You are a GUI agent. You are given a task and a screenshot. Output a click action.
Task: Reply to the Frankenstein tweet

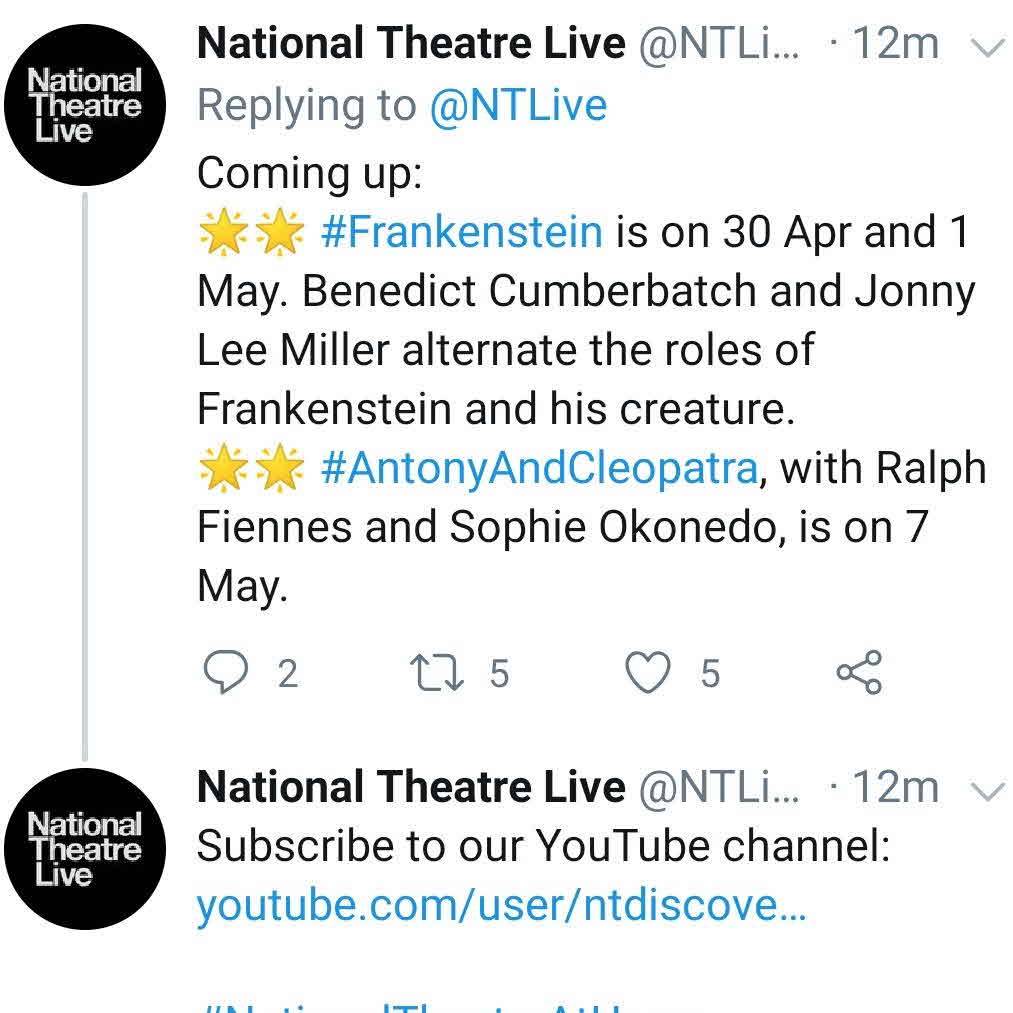tap(225, 673)
